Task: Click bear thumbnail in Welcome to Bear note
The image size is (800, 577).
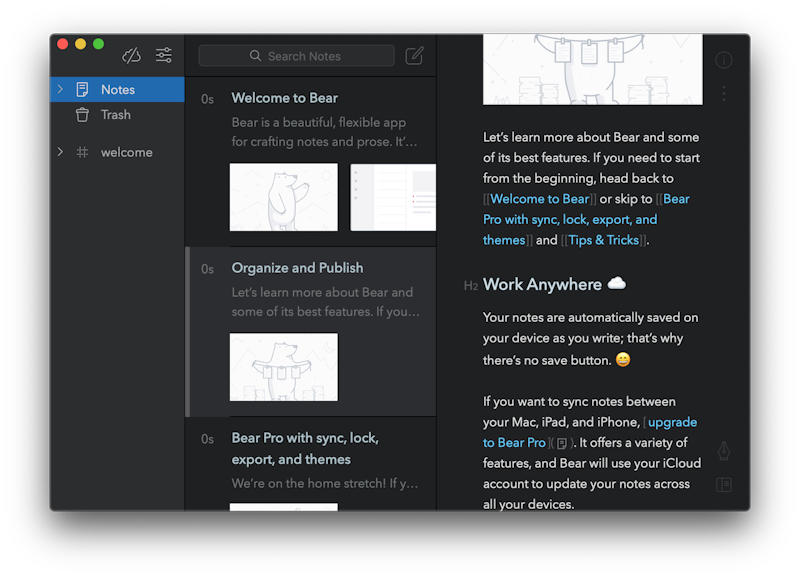Action: coord(284,197)
